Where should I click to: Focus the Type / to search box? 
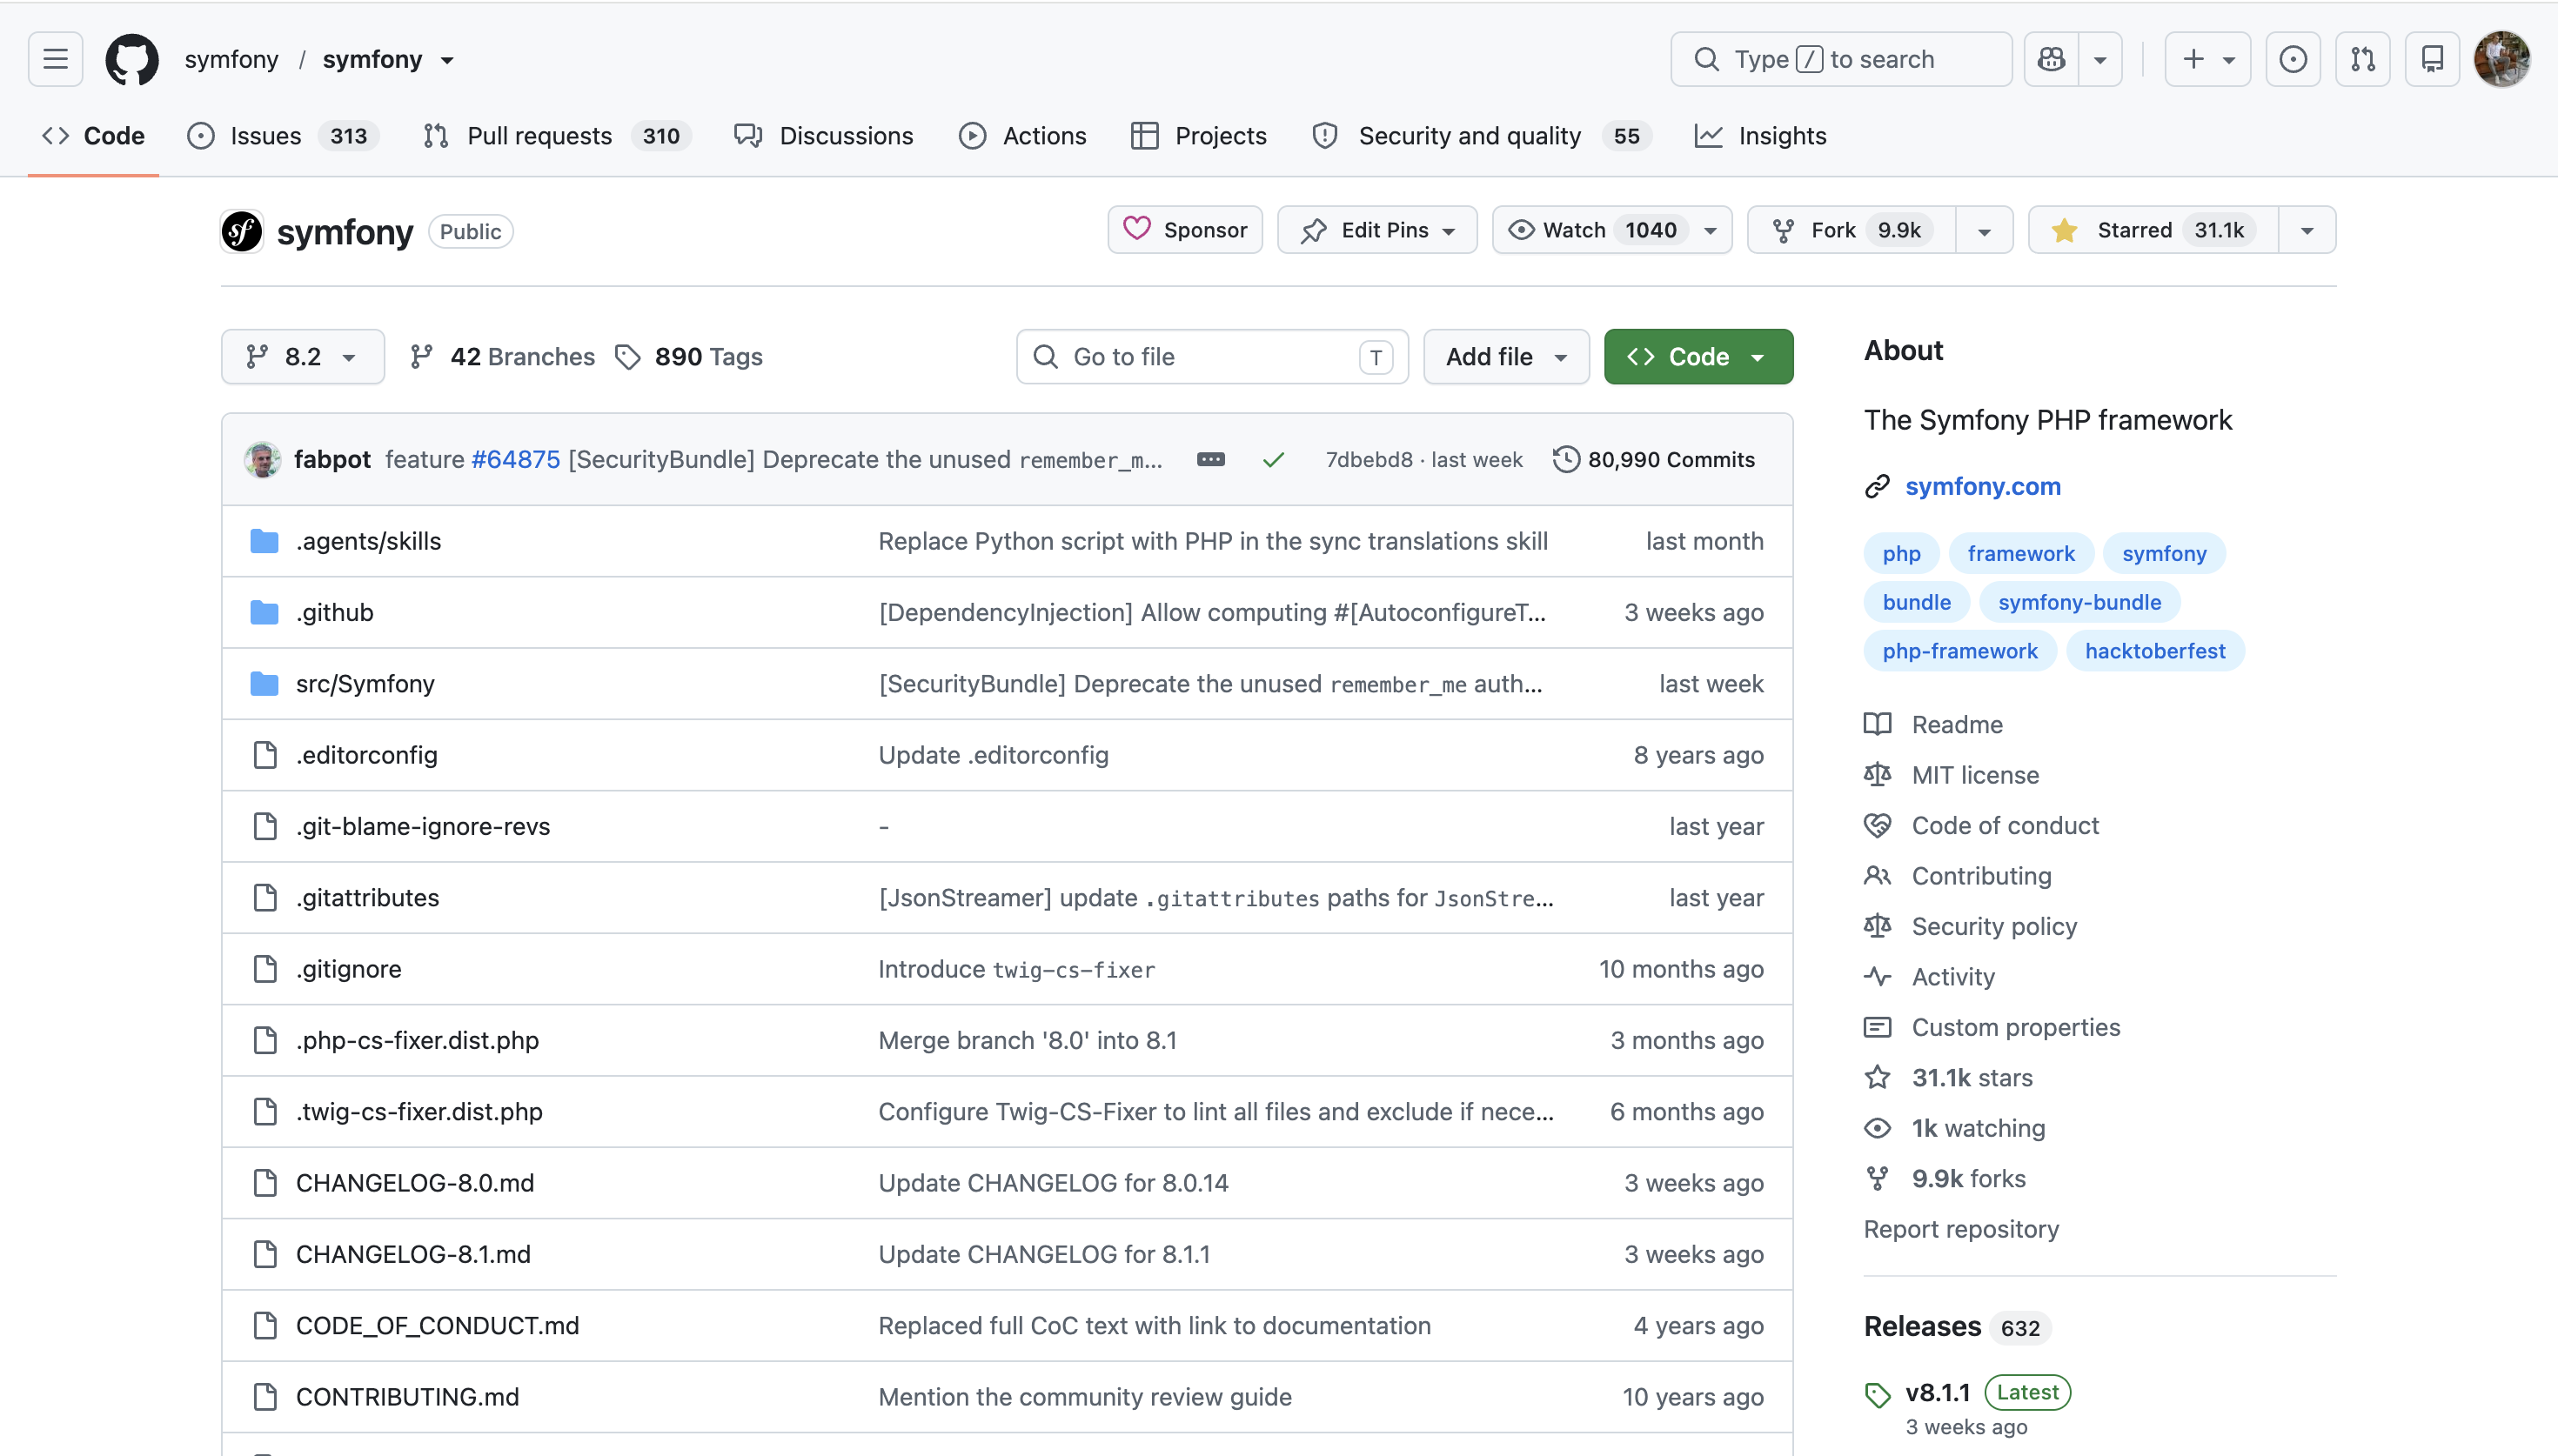(1841, 59)
